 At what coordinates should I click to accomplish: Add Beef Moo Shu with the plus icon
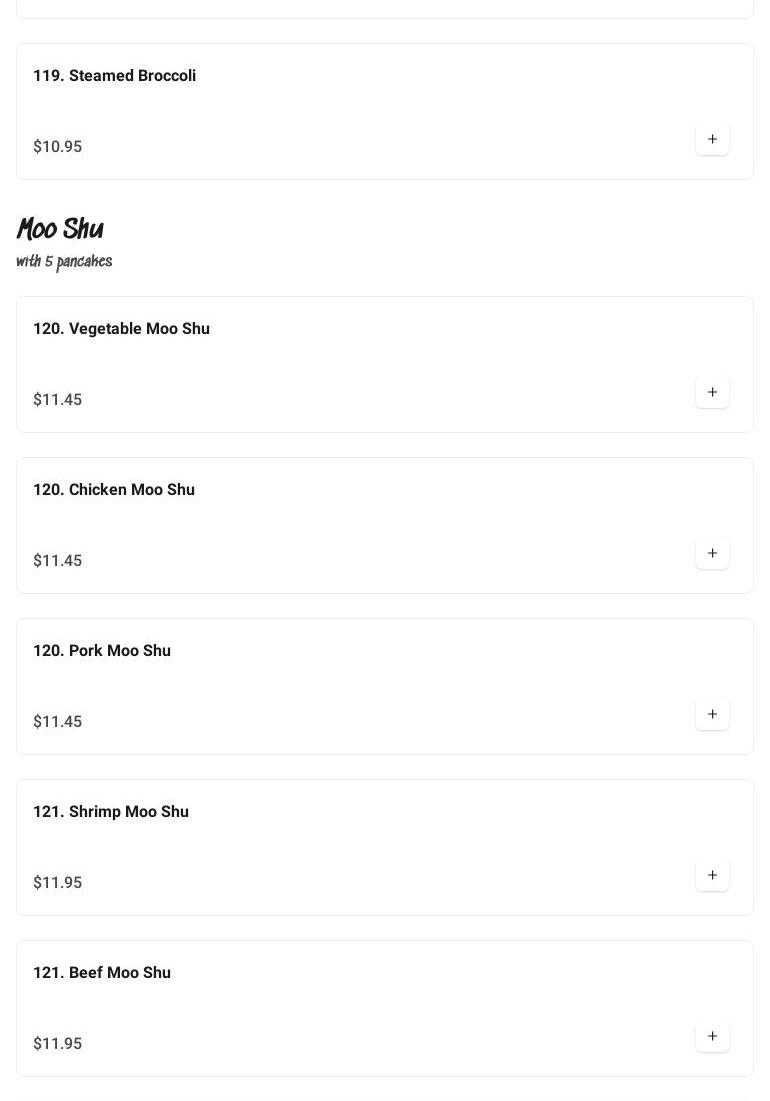pos(712,1036)
